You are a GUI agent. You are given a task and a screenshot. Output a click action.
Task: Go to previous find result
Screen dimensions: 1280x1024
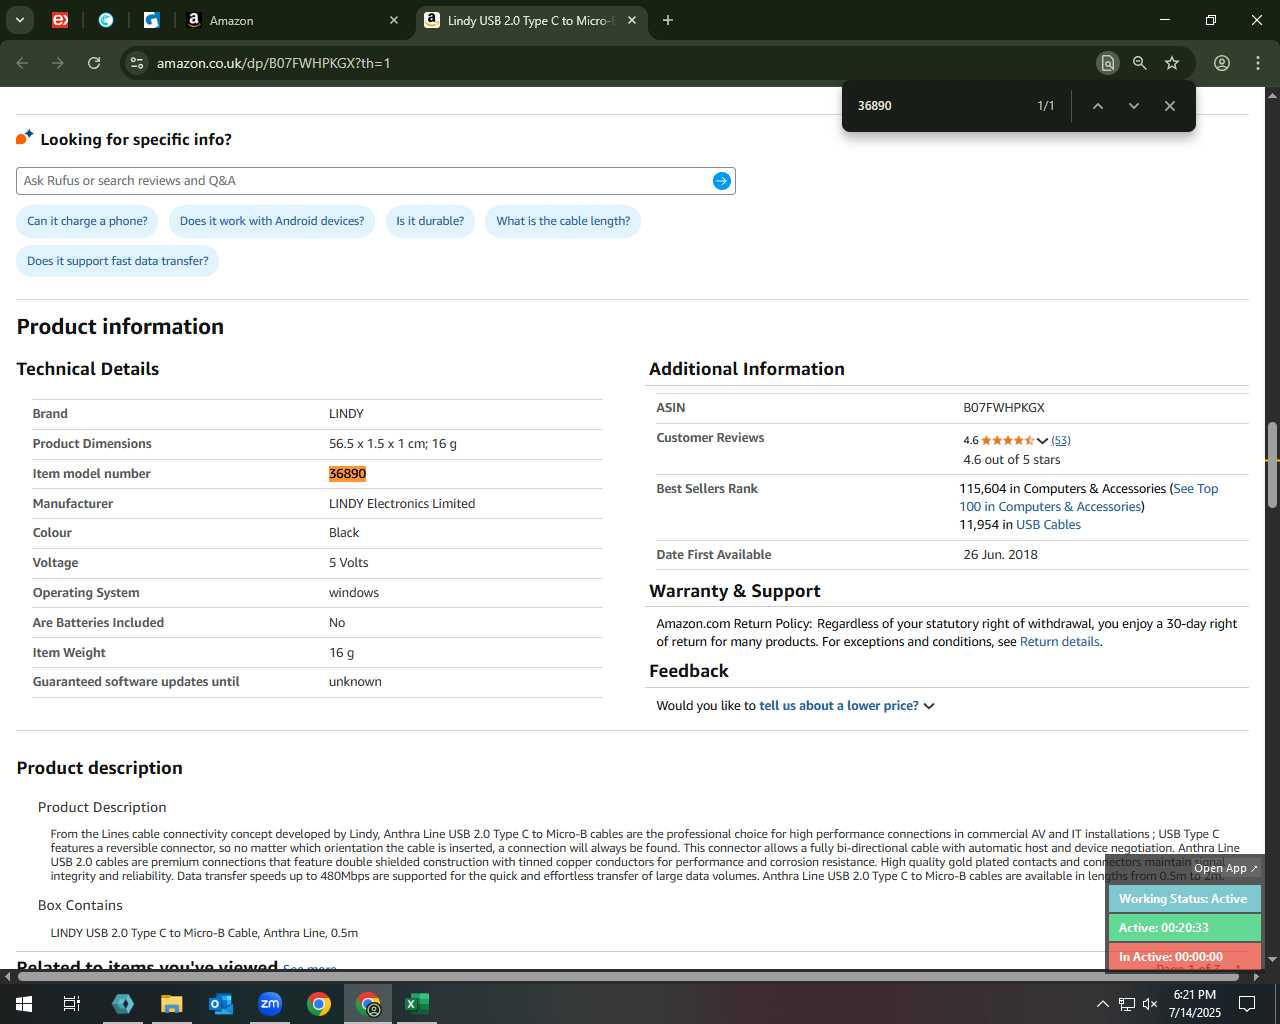tap(1097, 106)
